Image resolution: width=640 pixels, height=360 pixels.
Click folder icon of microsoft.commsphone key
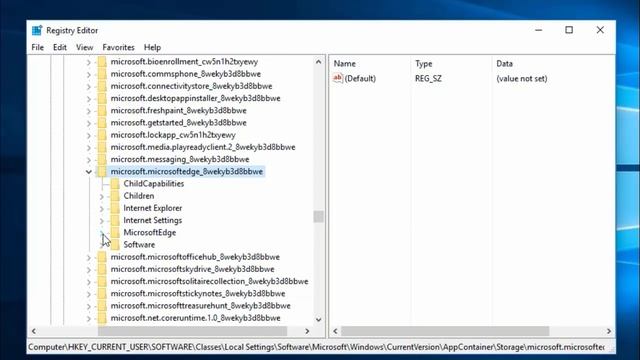click(x=102, y=74)
